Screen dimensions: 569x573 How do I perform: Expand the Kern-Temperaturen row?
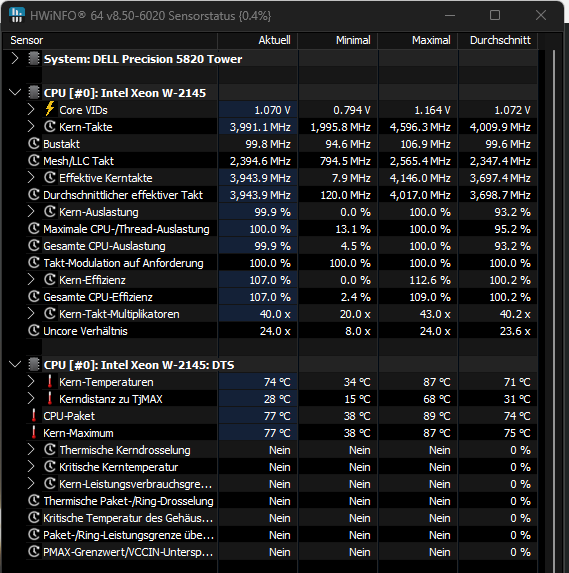pos(31,382)
